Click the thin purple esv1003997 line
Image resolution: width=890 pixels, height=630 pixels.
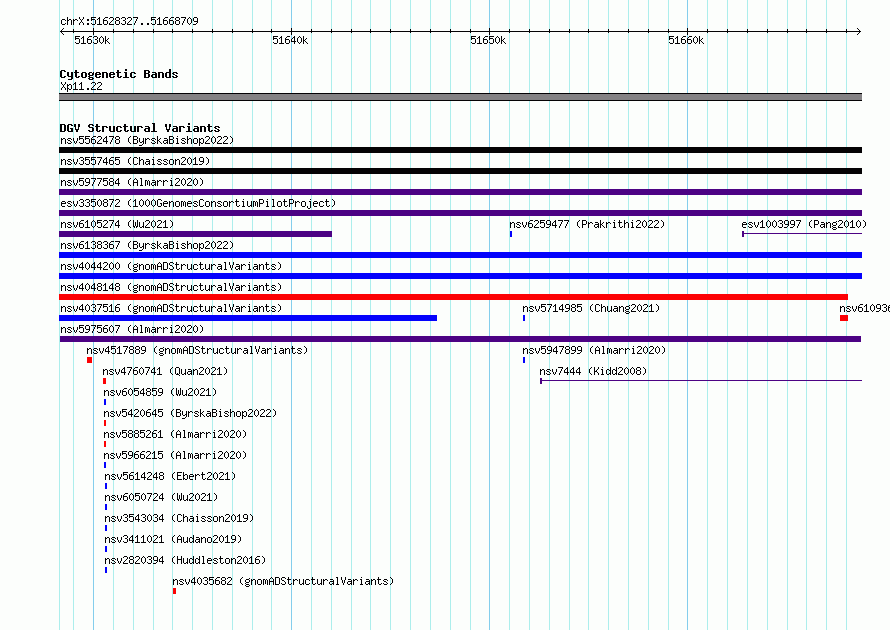802,234
